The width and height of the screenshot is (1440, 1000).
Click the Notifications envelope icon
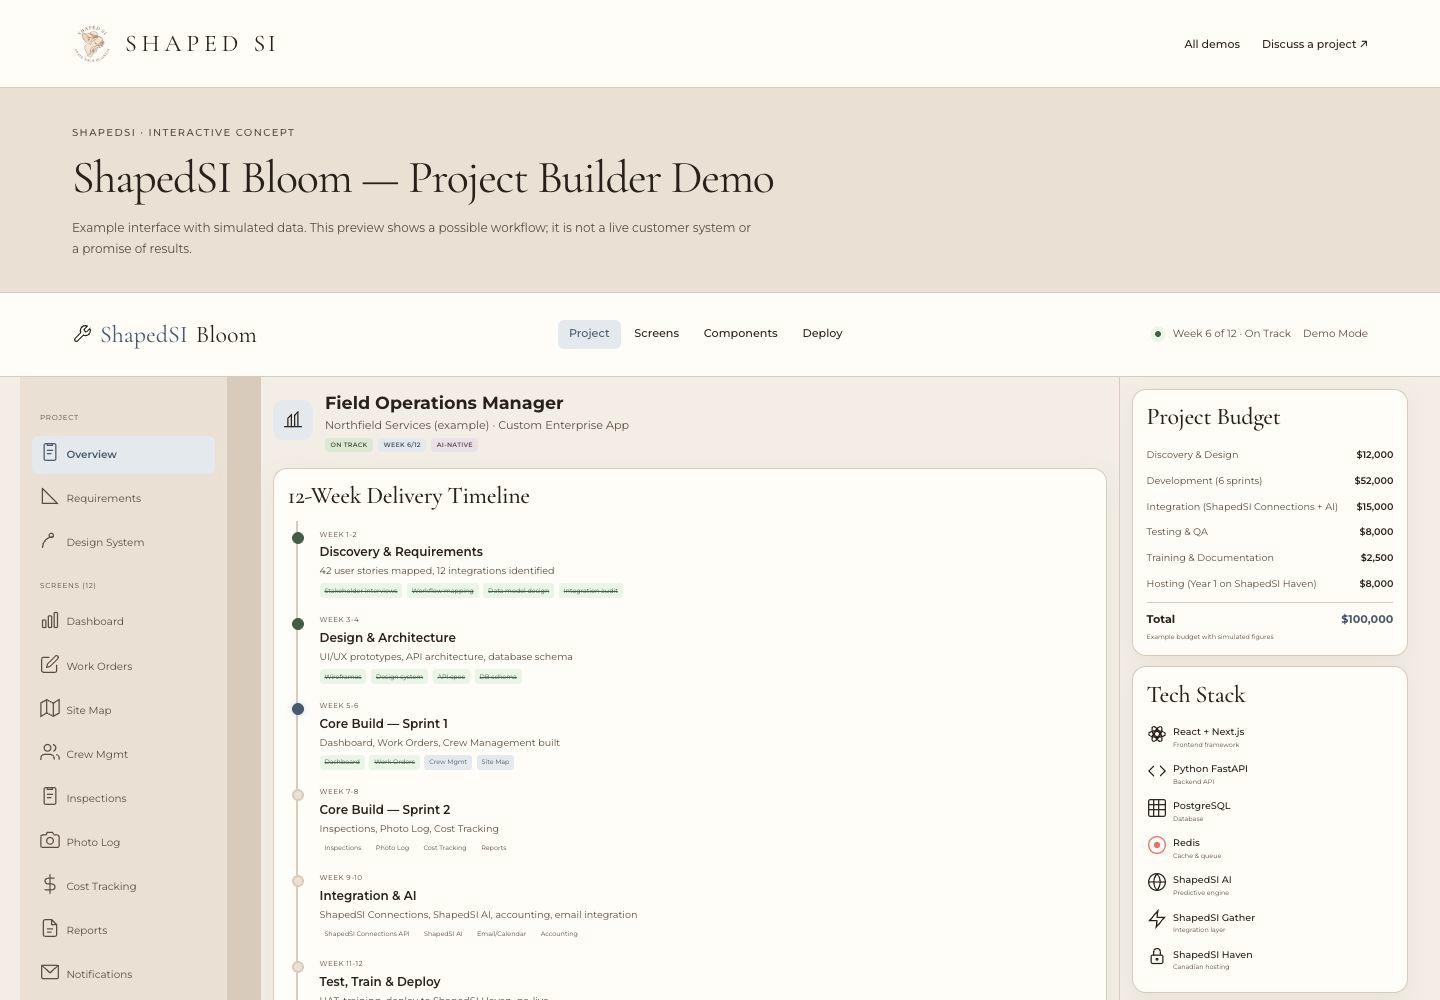pos(50,973)
